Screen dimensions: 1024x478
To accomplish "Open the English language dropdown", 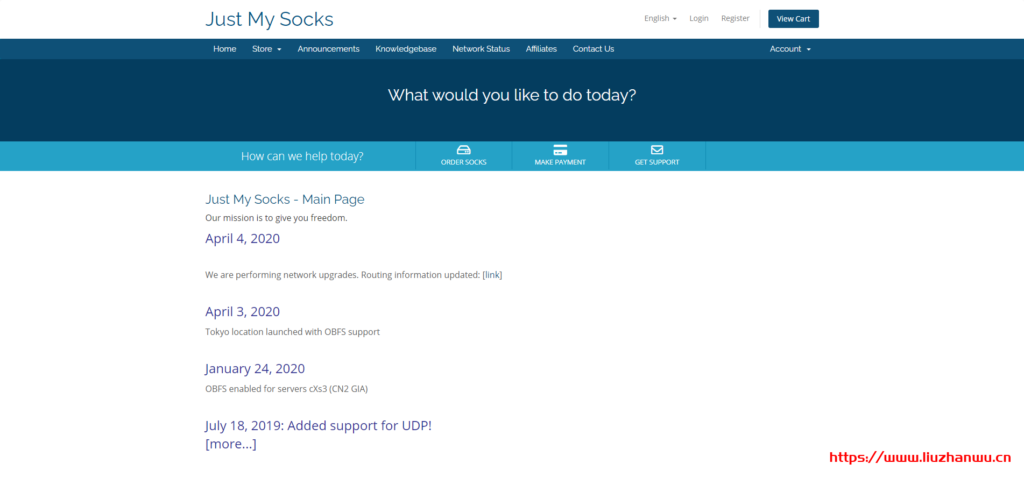I will coord(660,18).
